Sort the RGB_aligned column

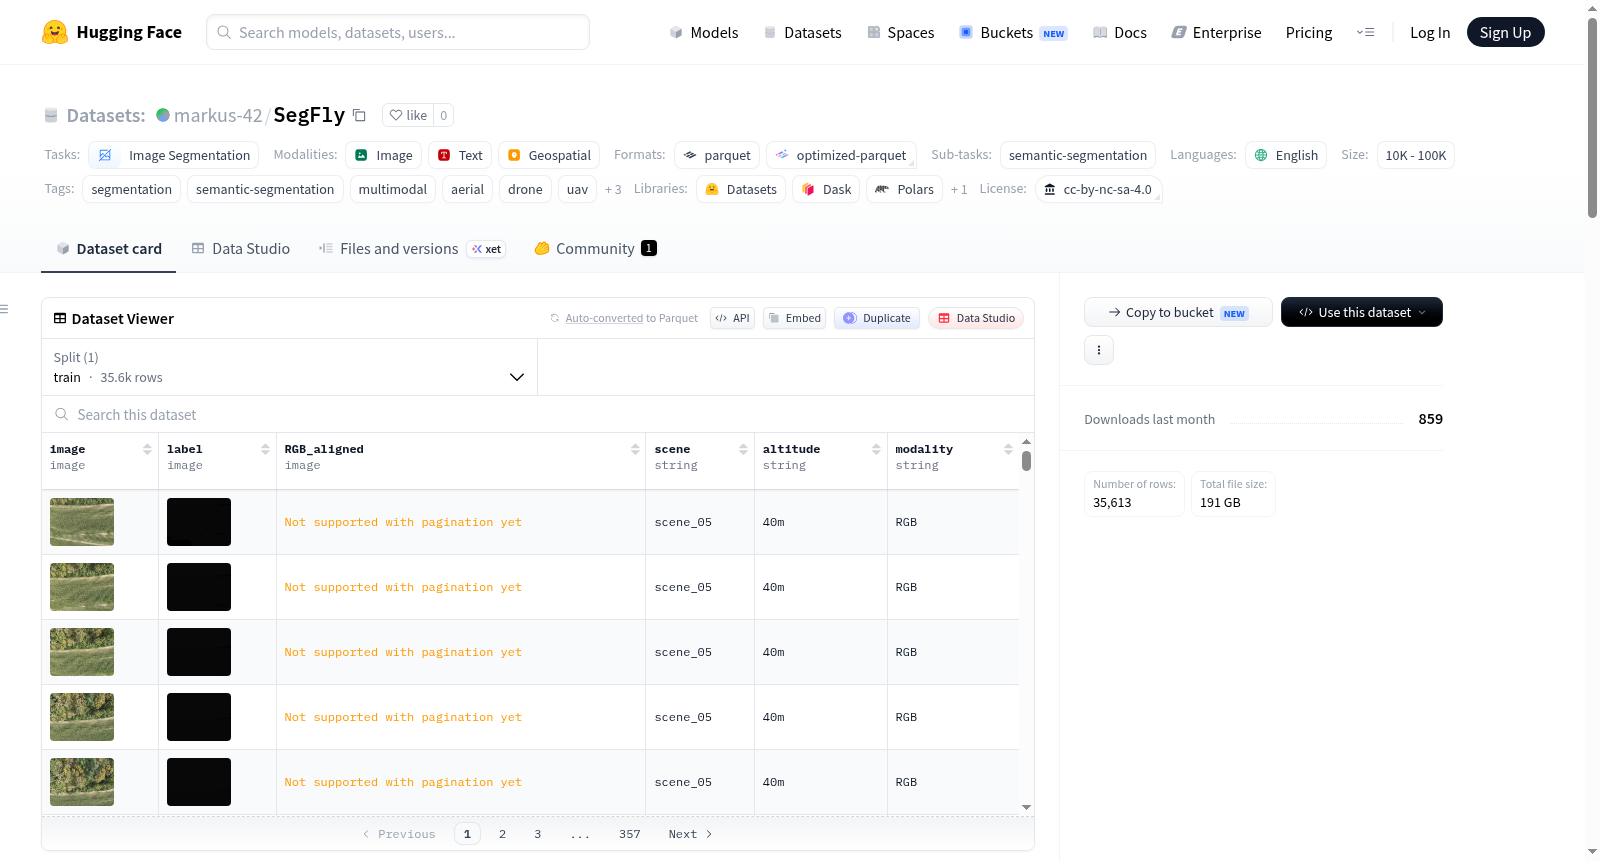635,450
